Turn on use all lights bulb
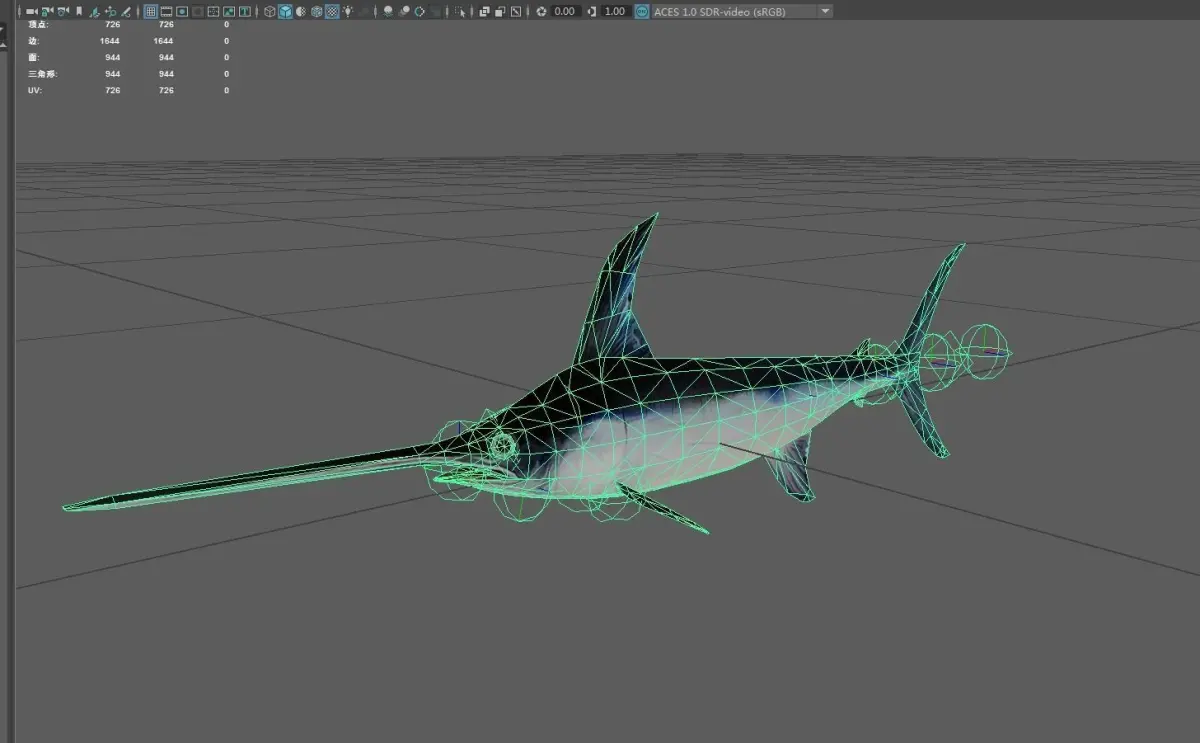The height and width of the screenshot is (743, 1200). 347,11
